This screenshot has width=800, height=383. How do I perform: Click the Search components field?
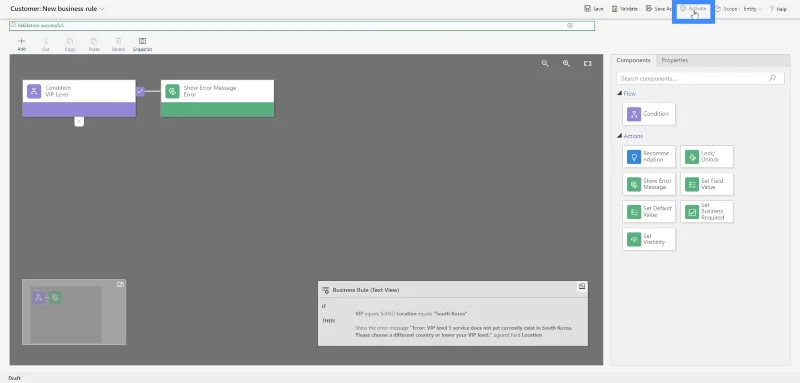coord(700,79)
